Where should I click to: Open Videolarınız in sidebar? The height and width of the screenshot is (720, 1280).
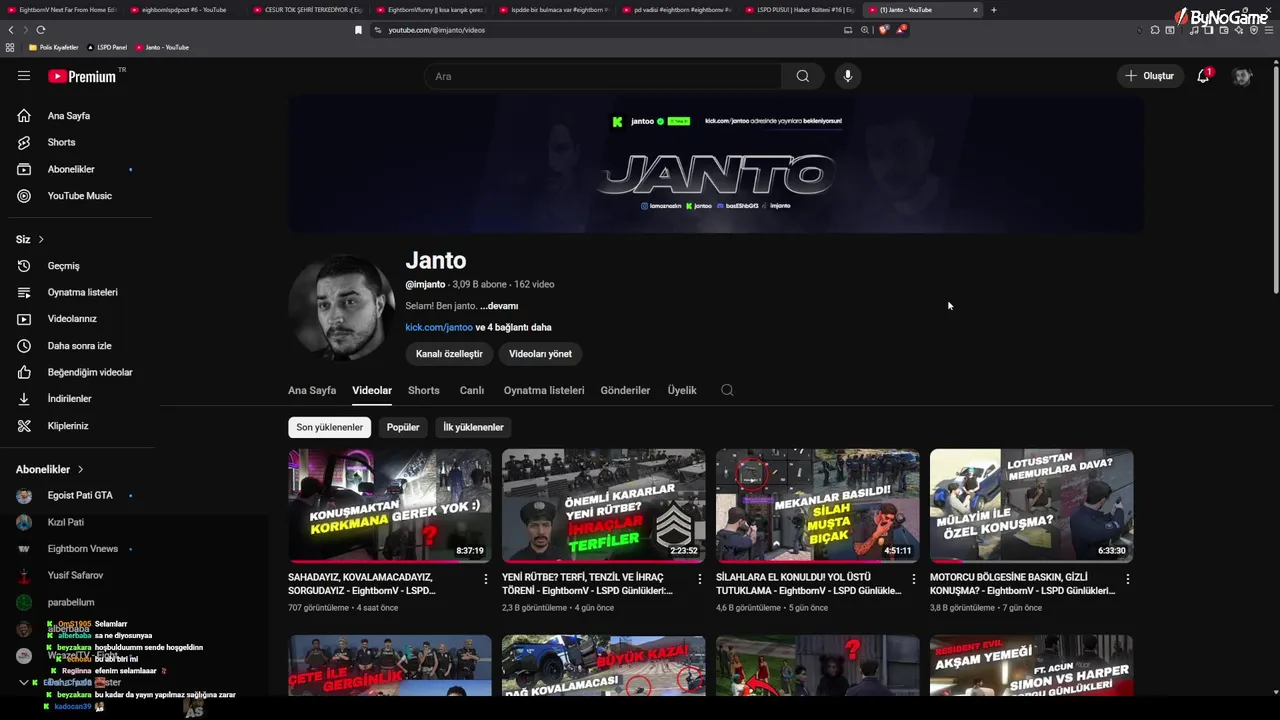click(72, 319)
